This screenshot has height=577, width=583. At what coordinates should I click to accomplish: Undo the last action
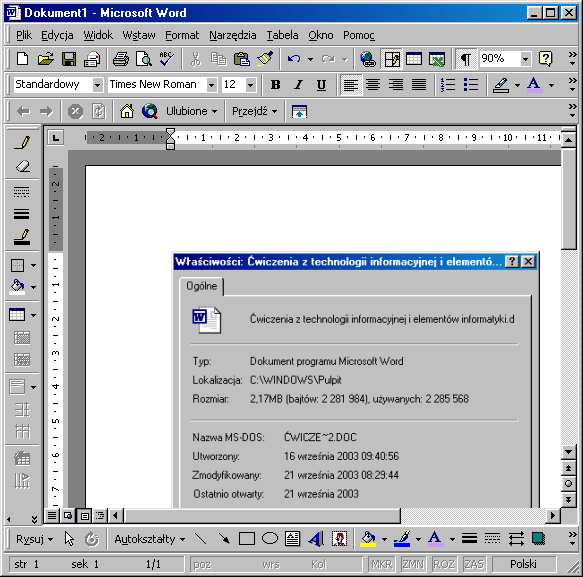click(294, 59)
